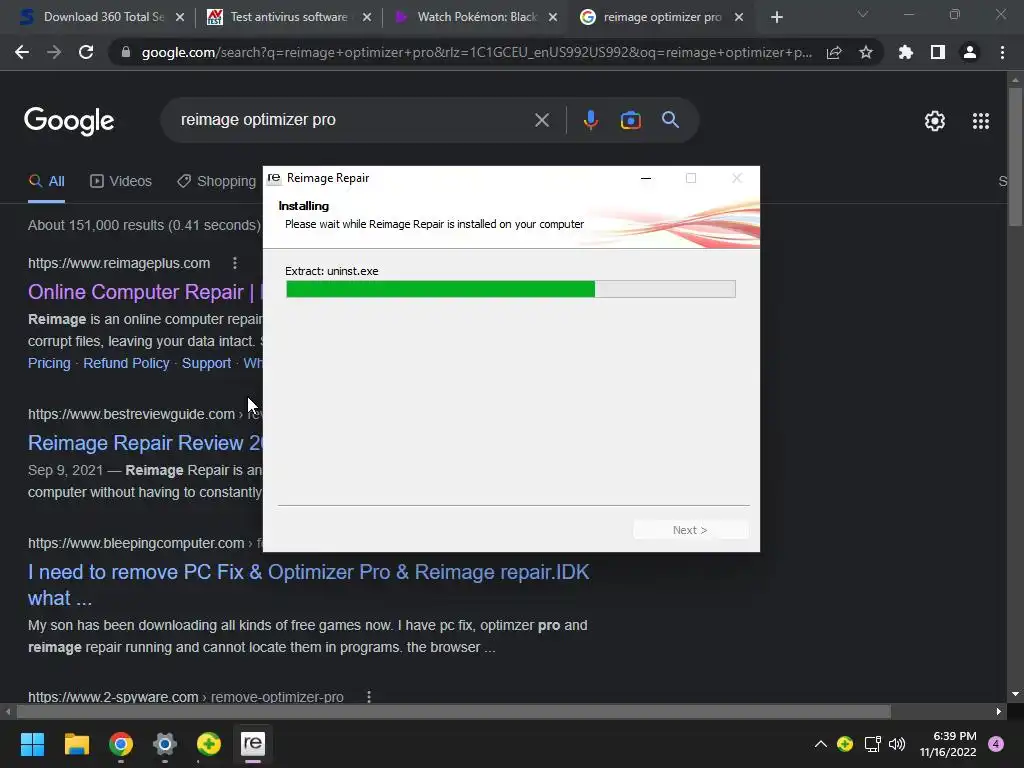This screenshot has height=768, width=1024.
Task: Click 360 Total Security tray icon
Action: (845, 744)
